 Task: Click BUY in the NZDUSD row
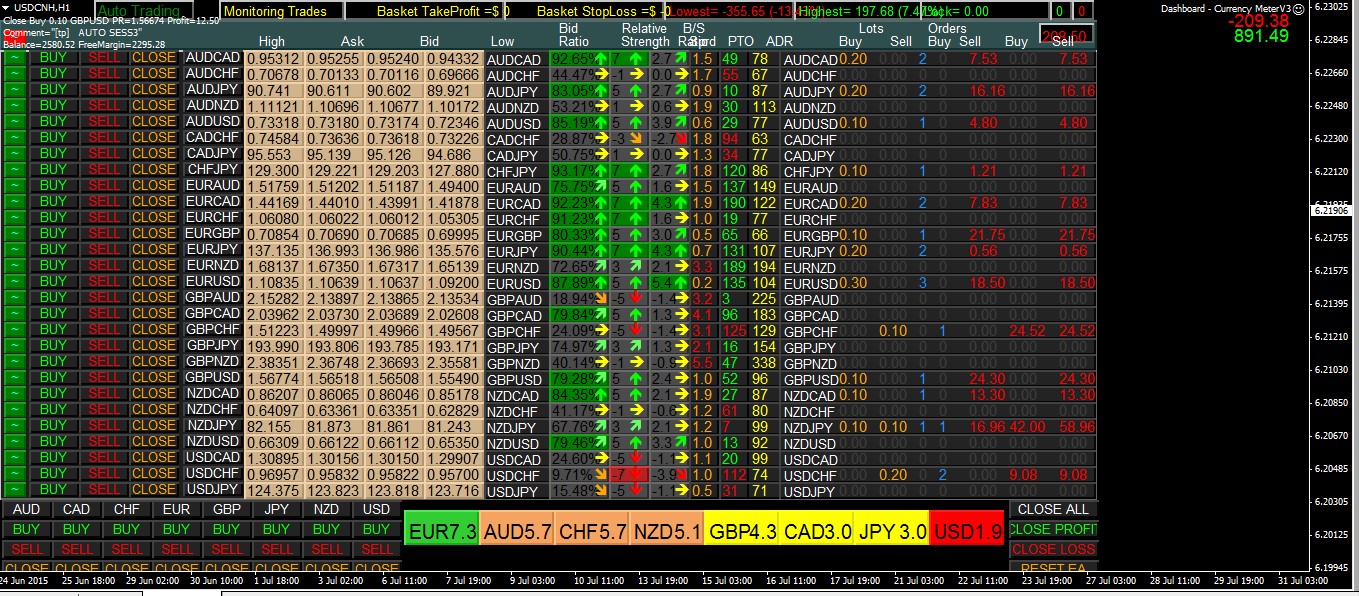pos(54,442)
